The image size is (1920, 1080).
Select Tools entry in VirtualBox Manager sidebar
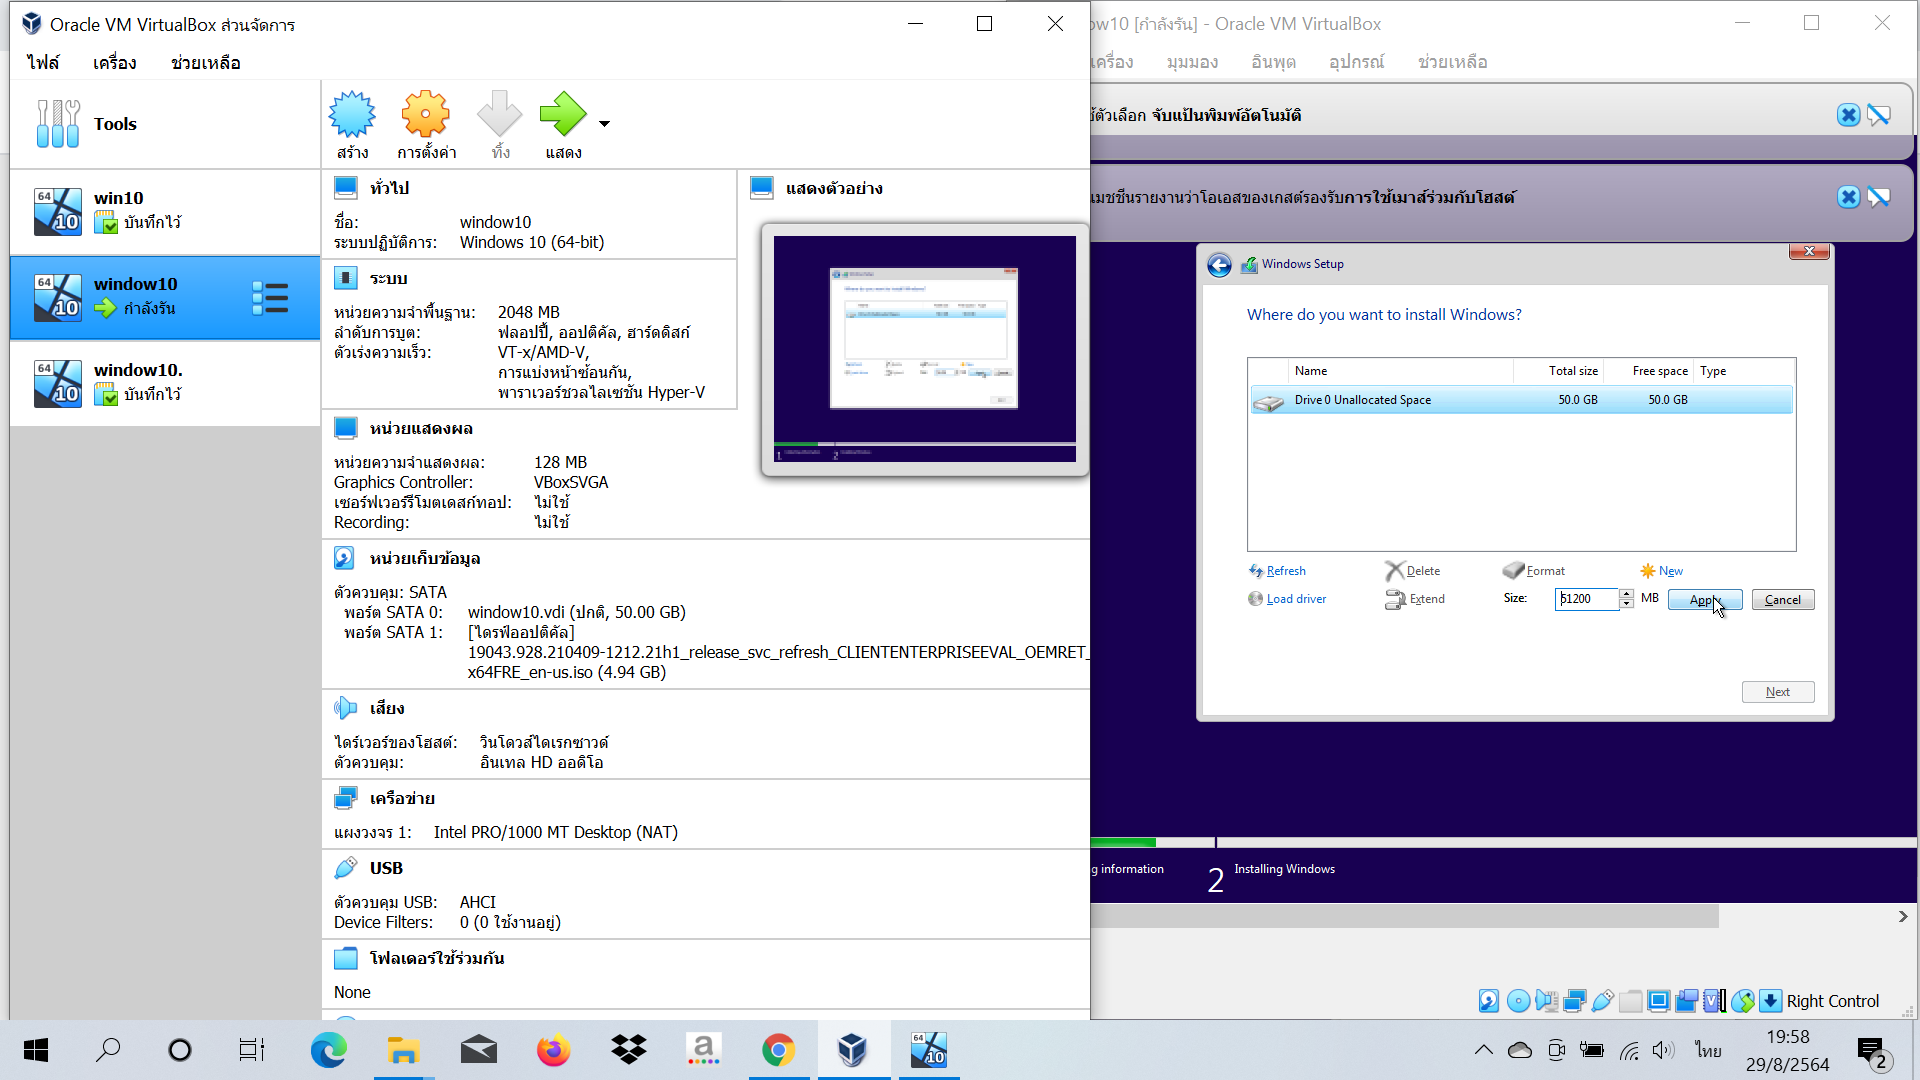coord(165,124)
